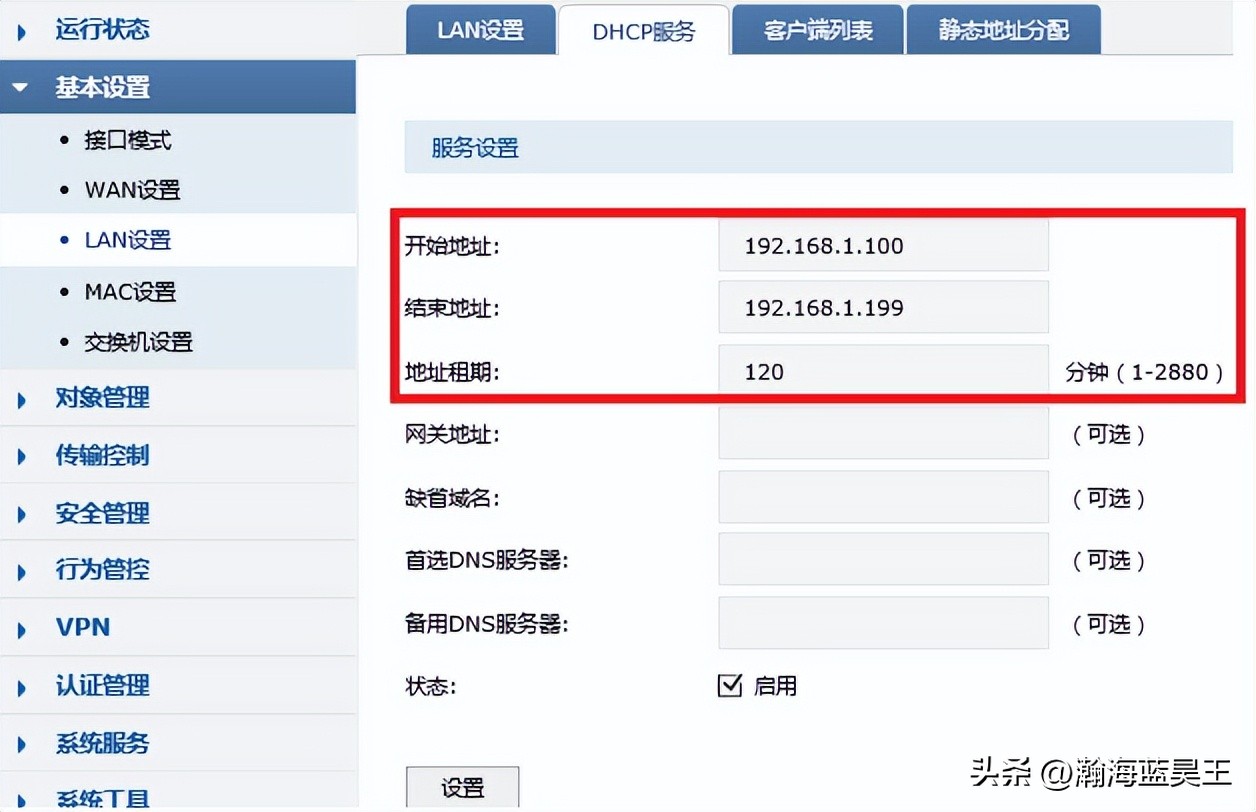
Task: Disable the 启用 status checkbox
Action: [x=729, y=686]
